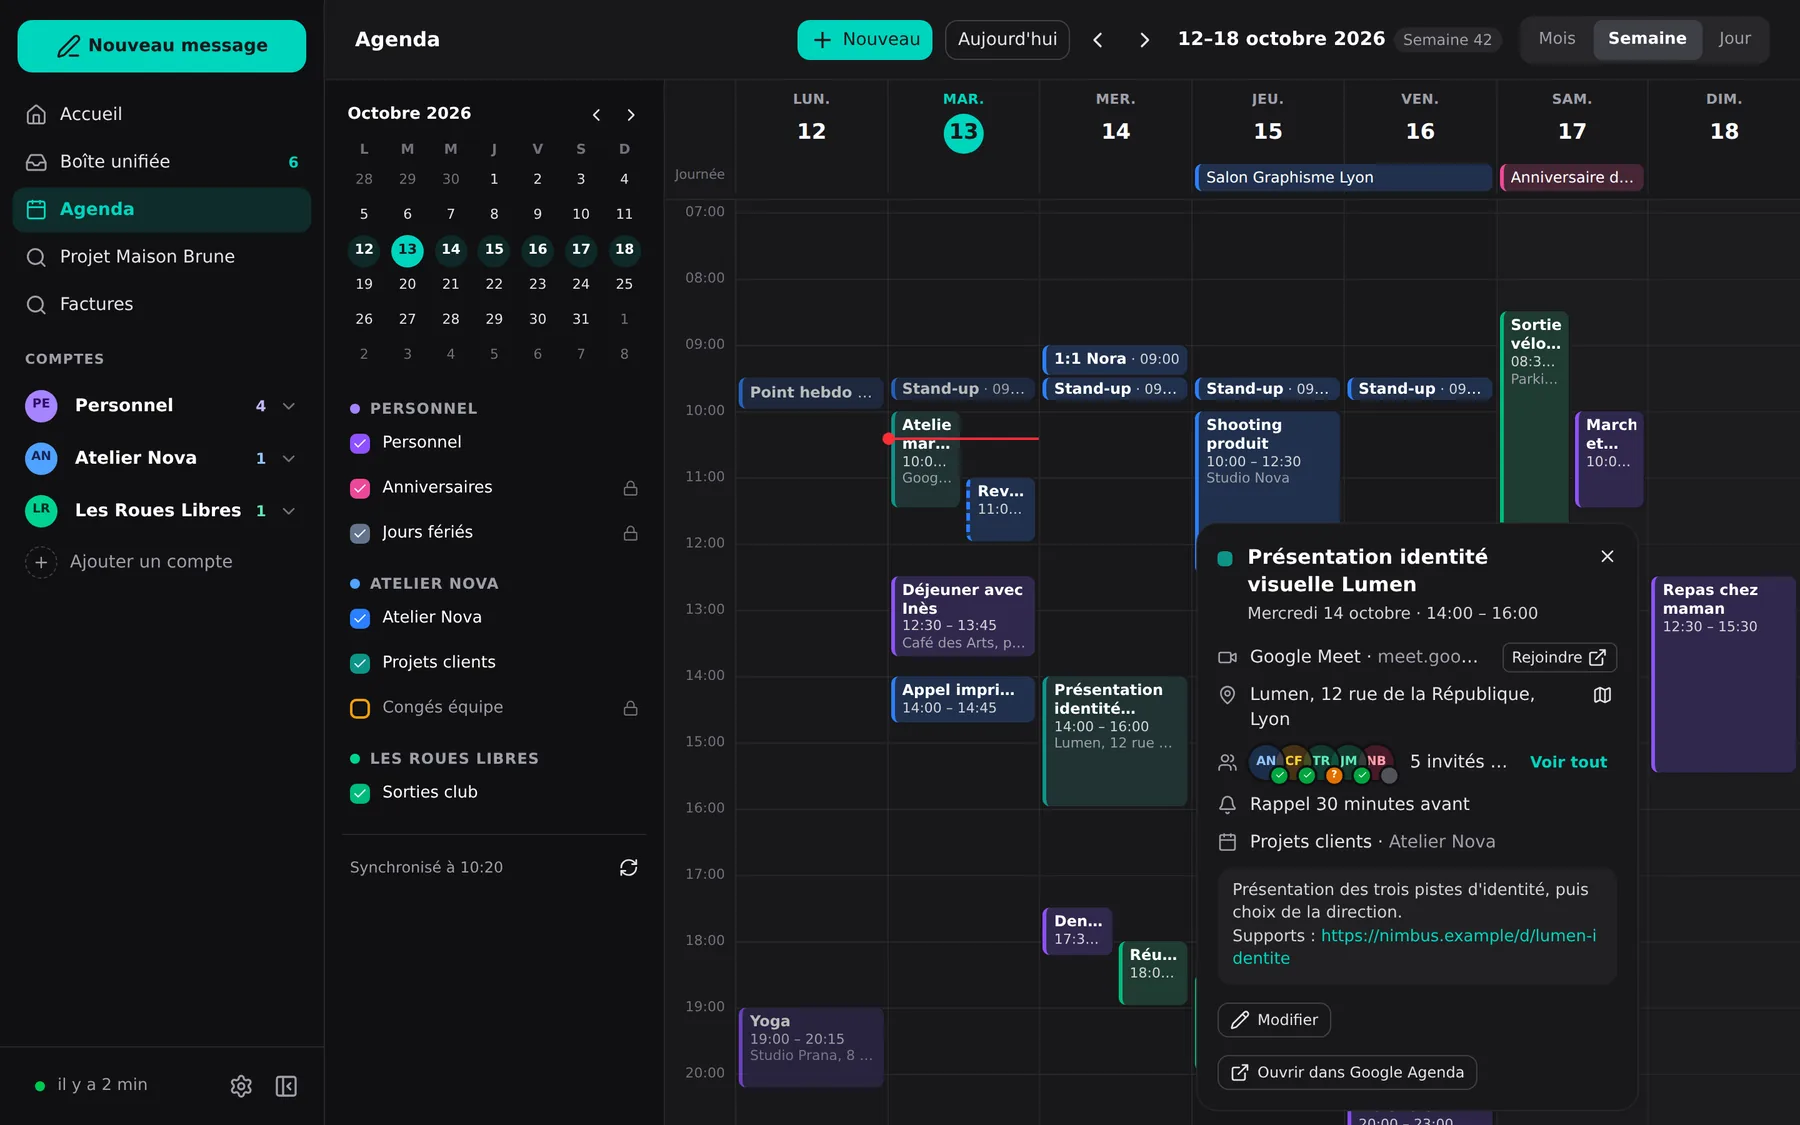Image resolution: width=1800 pixels, height=1125 pixels.
Task: Click lock icon beside Jours fériés
Action: [x=630, y=533]
